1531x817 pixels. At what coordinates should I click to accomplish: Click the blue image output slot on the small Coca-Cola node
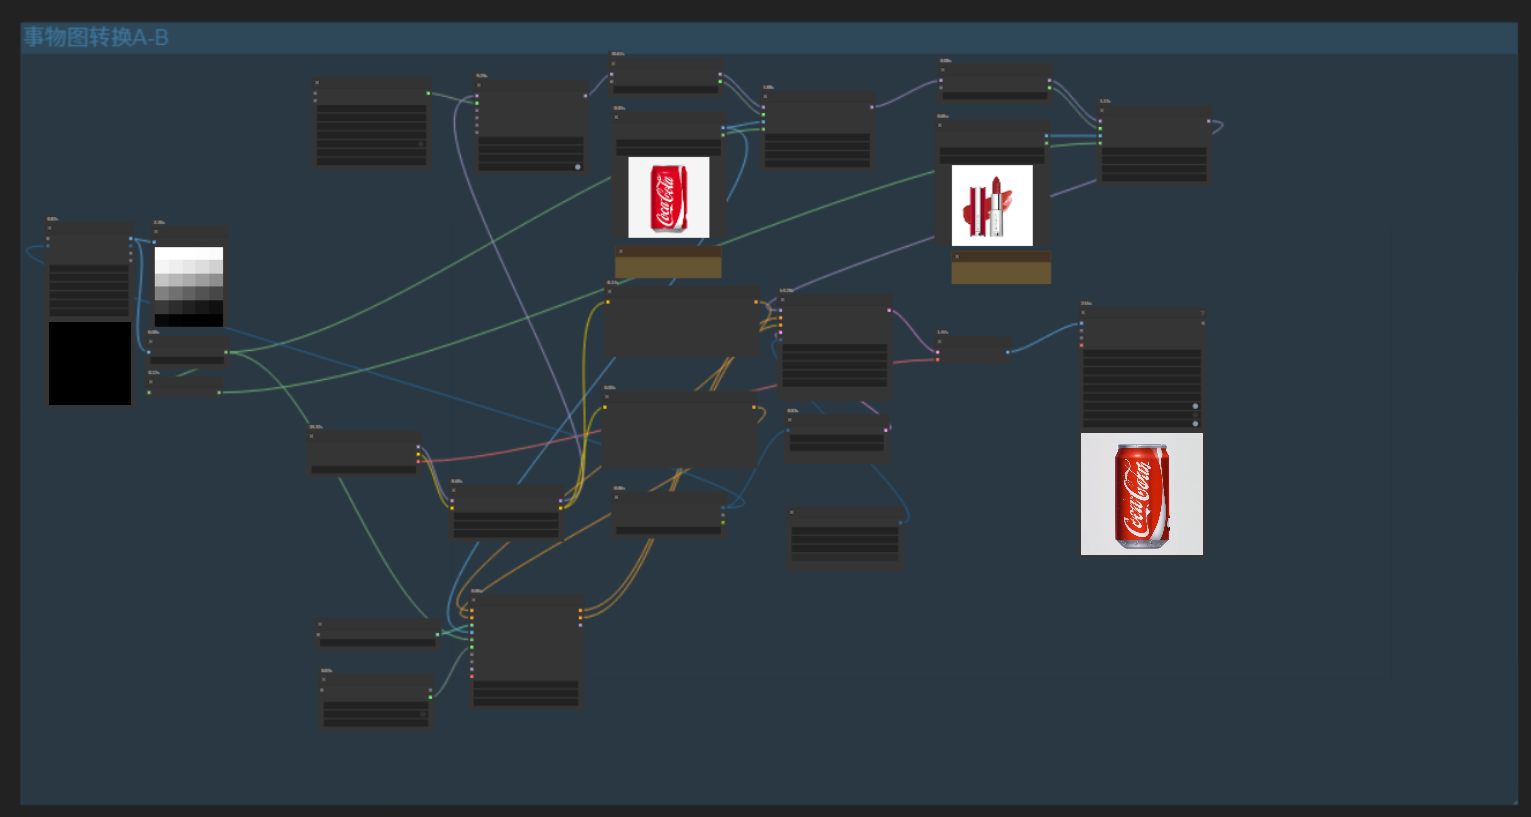(722, 128)
